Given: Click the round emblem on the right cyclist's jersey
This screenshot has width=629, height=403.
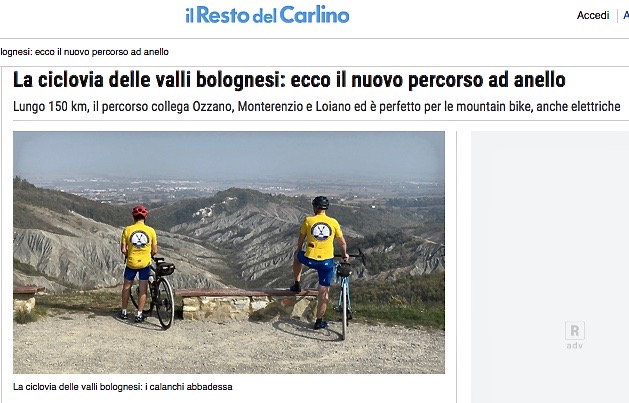Looking at the screenshot, I should click(321, 231).
